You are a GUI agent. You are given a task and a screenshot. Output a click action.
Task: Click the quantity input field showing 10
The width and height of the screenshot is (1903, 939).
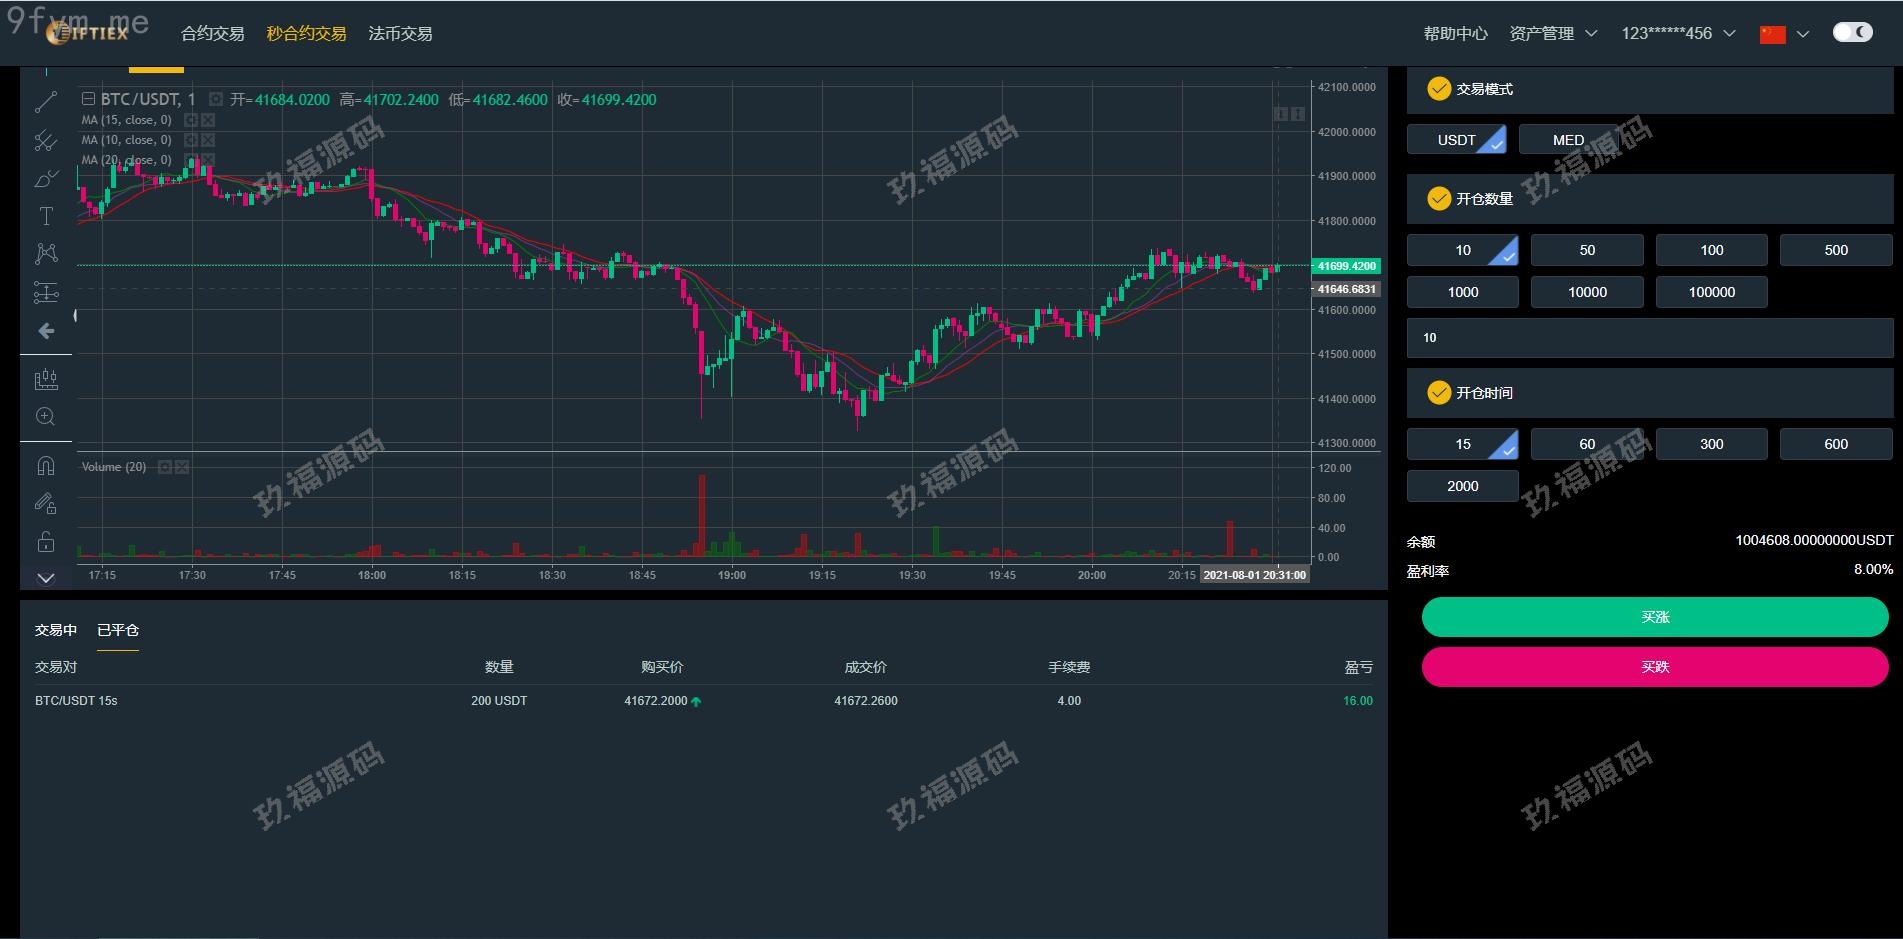tap(1648, 338)
